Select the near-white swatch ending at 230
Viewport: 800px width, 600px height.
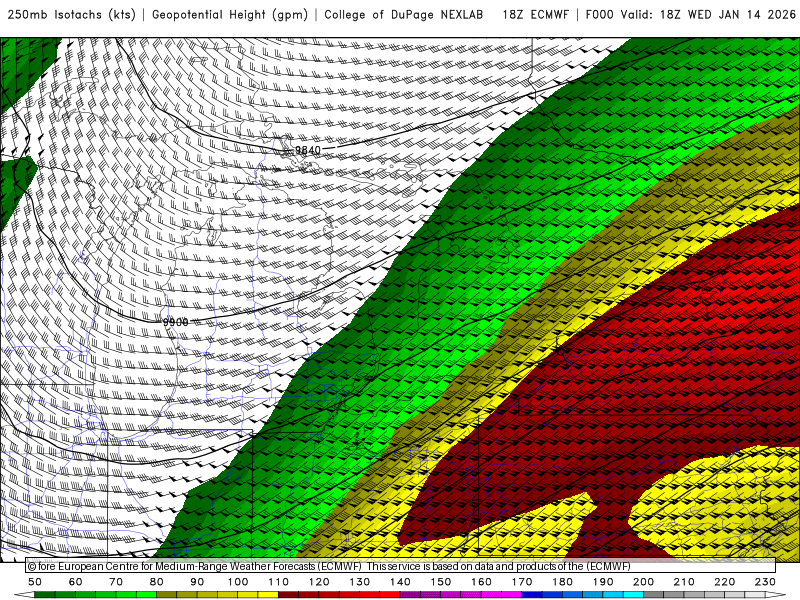click(755, 595)
